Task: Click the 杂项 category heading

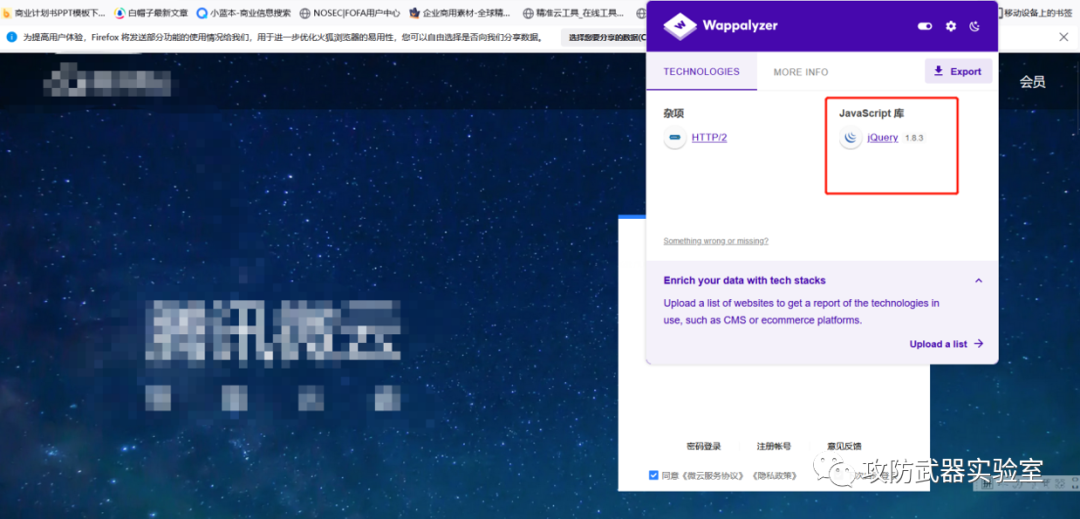Action: [674, 113]
